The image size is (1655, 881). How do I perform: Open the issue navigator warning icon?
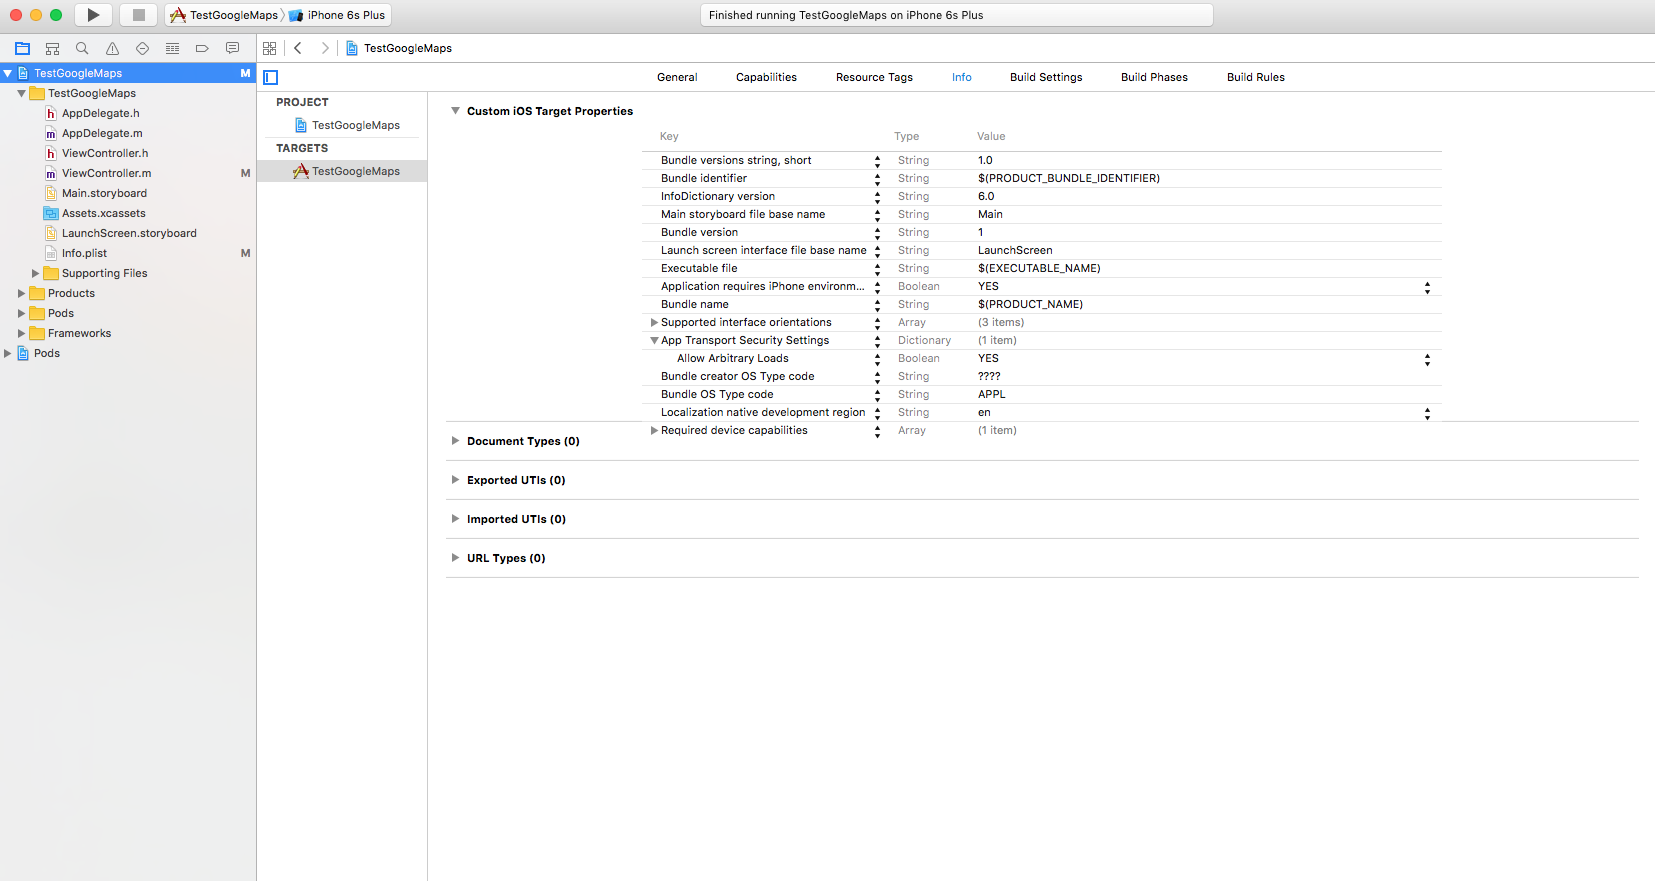pos(112,48)
